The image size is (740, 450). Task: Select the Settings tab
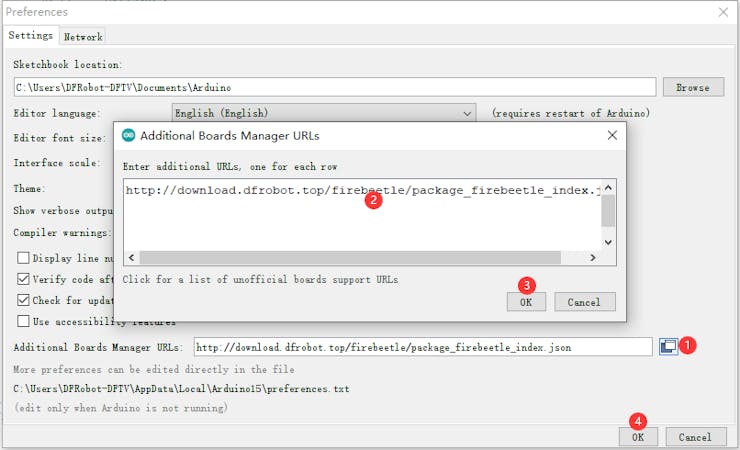(x=31, y=35)
